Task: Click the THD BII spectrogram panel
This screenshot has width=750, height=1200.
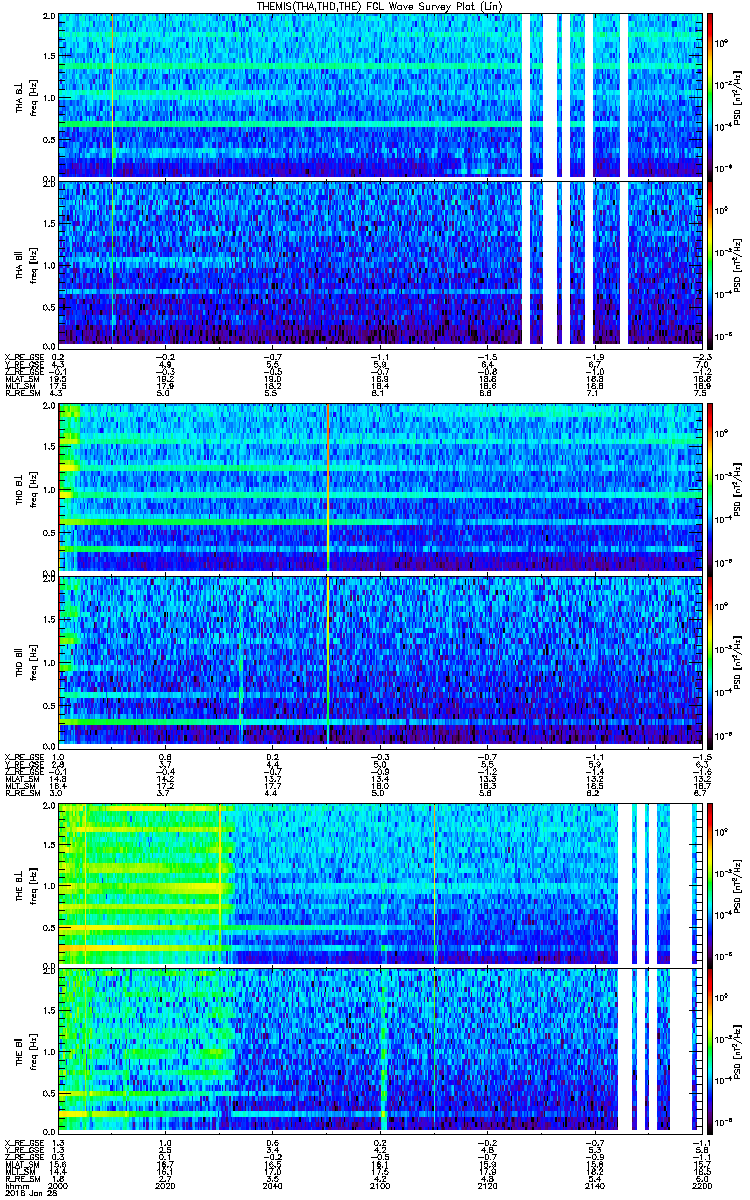Action: pyautogui.click(x=379, y=661)
